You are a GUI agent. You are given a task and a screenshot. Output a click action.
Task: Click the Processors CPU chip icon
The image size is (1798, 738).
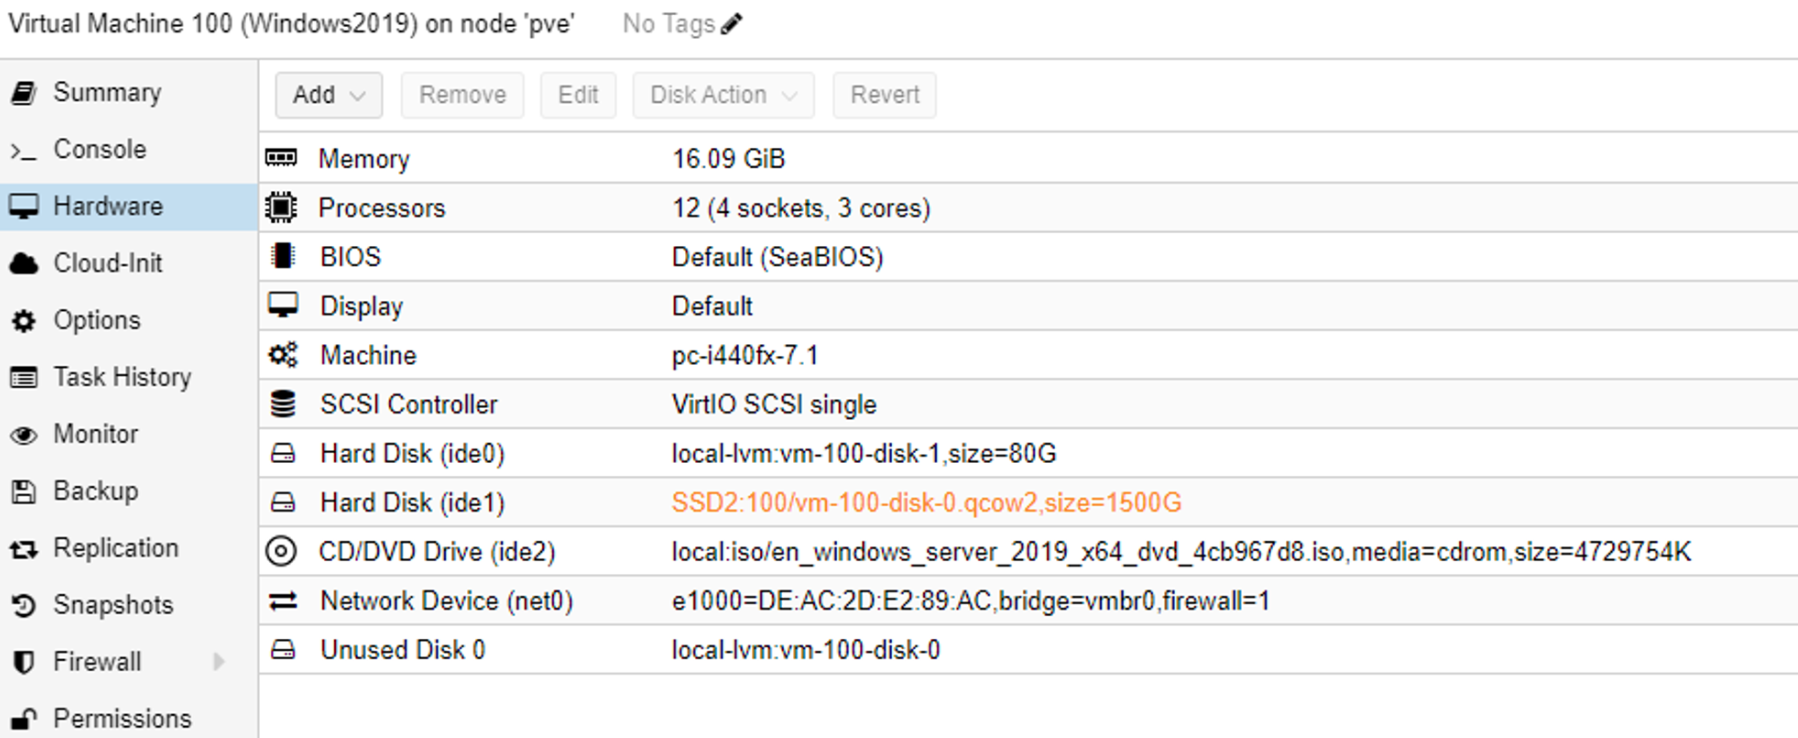281,207
